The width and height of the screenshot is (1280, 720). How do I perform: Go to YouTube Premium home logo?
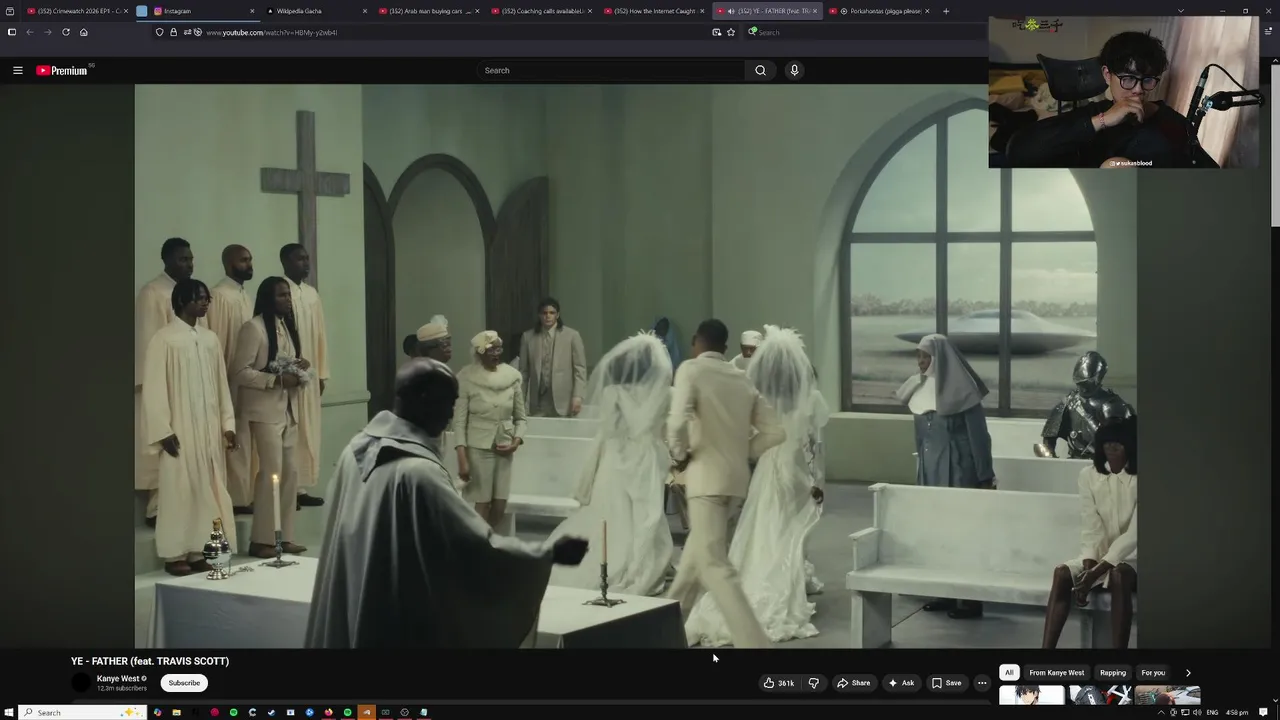click(62, 70)
